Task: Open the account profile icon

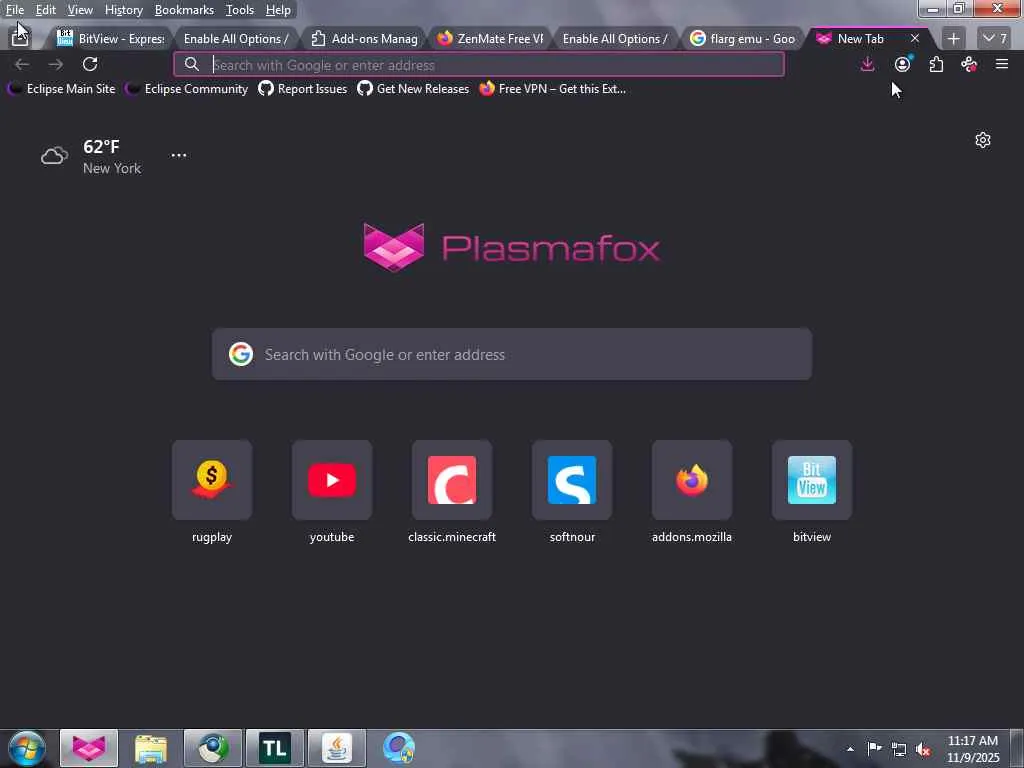Action: [903, 64]
